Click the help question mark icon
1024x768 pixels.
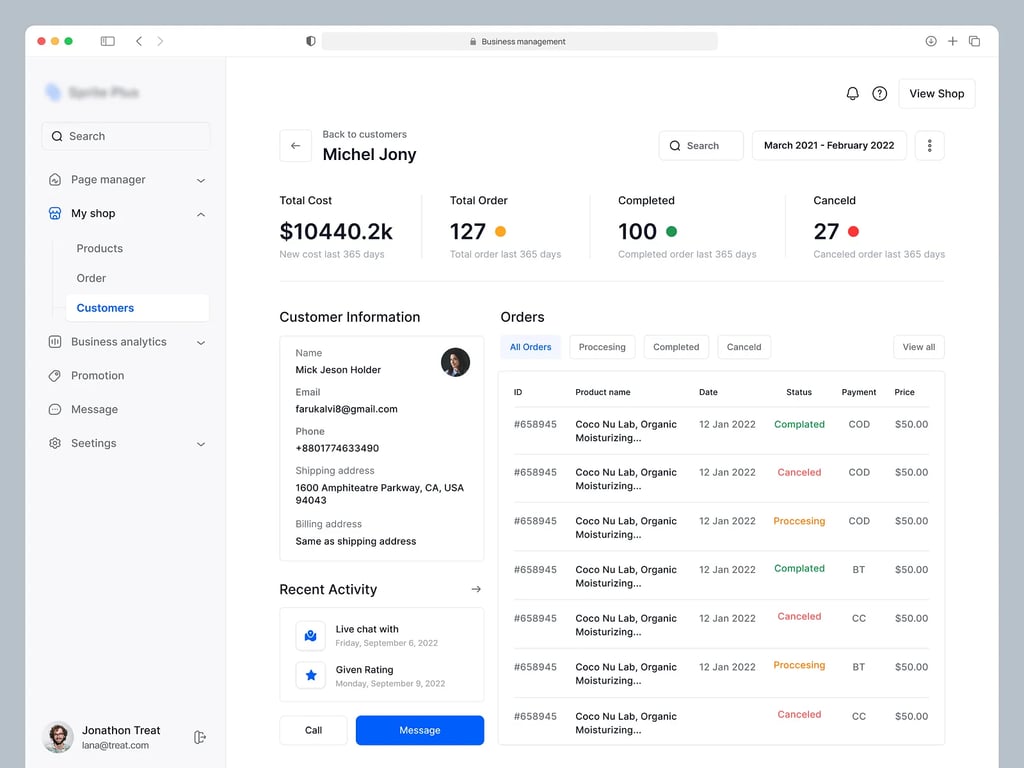880,93
